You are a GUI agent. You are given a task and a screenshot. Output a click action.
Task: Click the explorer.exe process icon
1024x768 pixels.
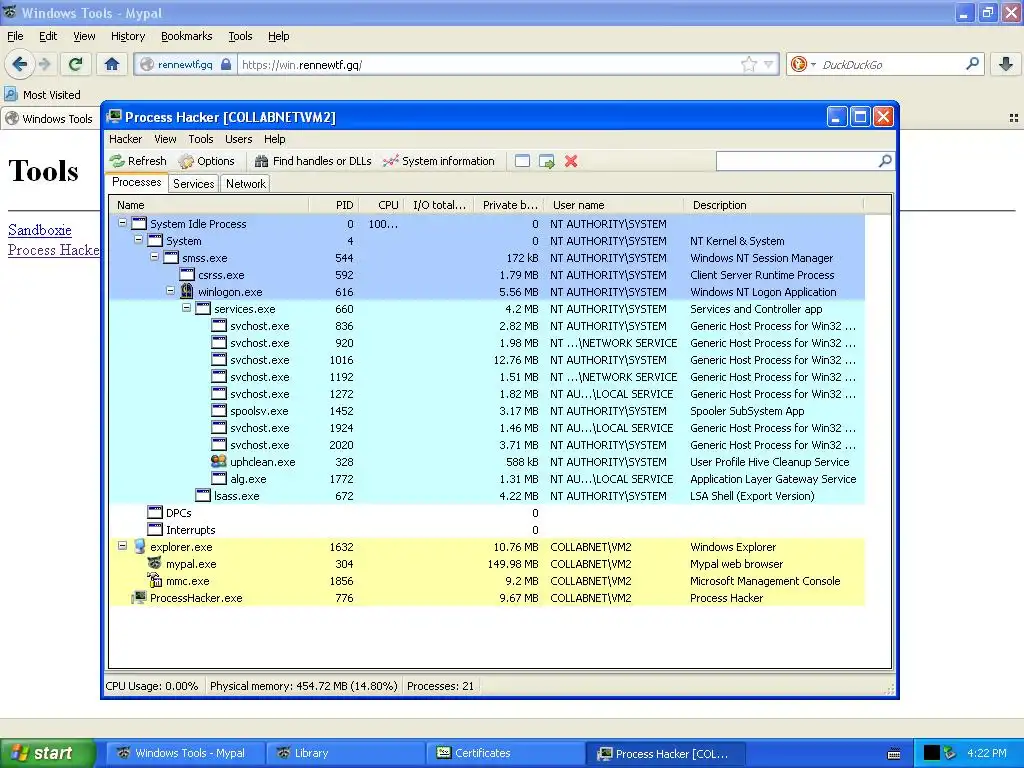[139, 546]
